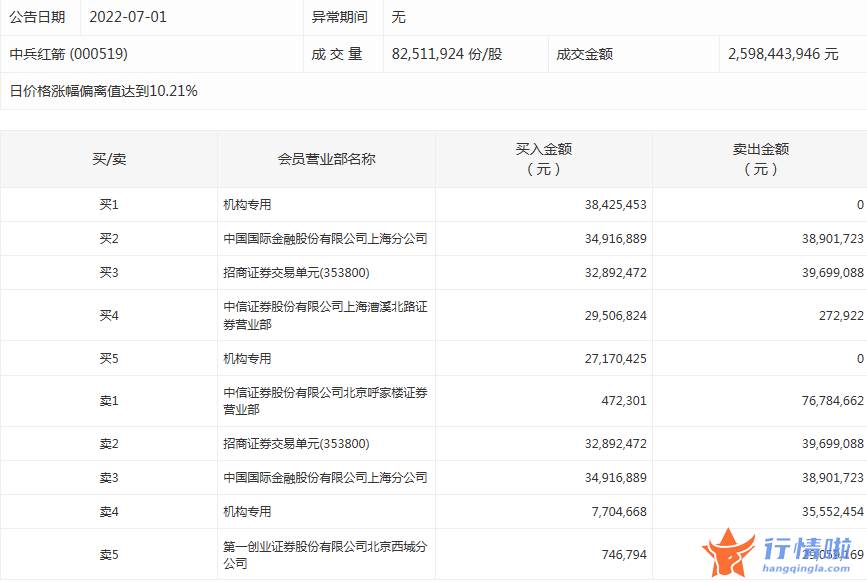Select the 买2 row label

[109, 238]
